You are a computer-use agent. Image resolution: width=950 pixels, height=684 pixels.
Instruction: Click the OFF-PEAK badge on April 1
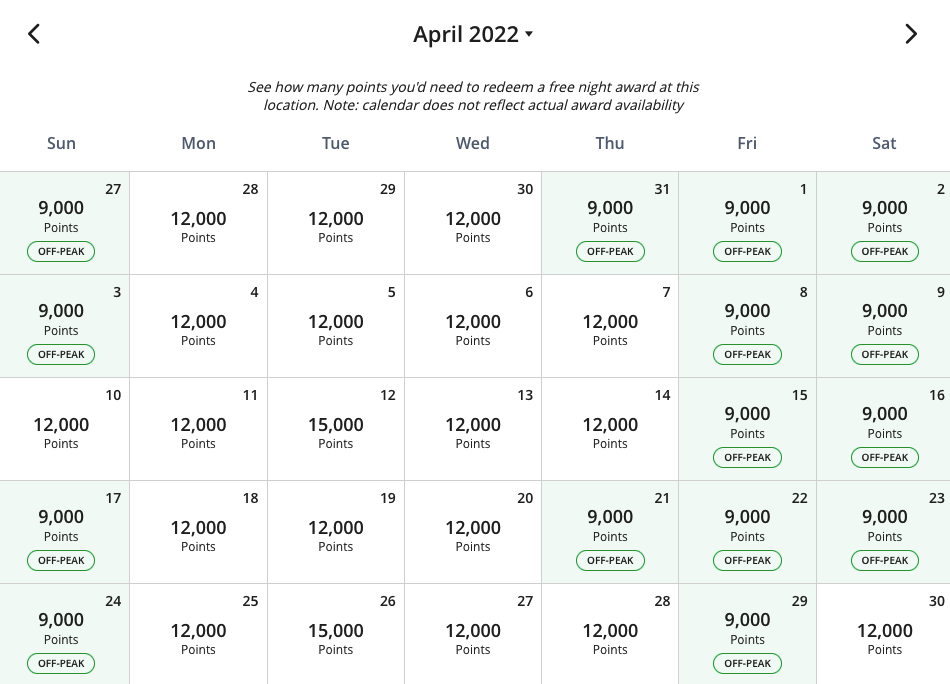pos(747,251)
